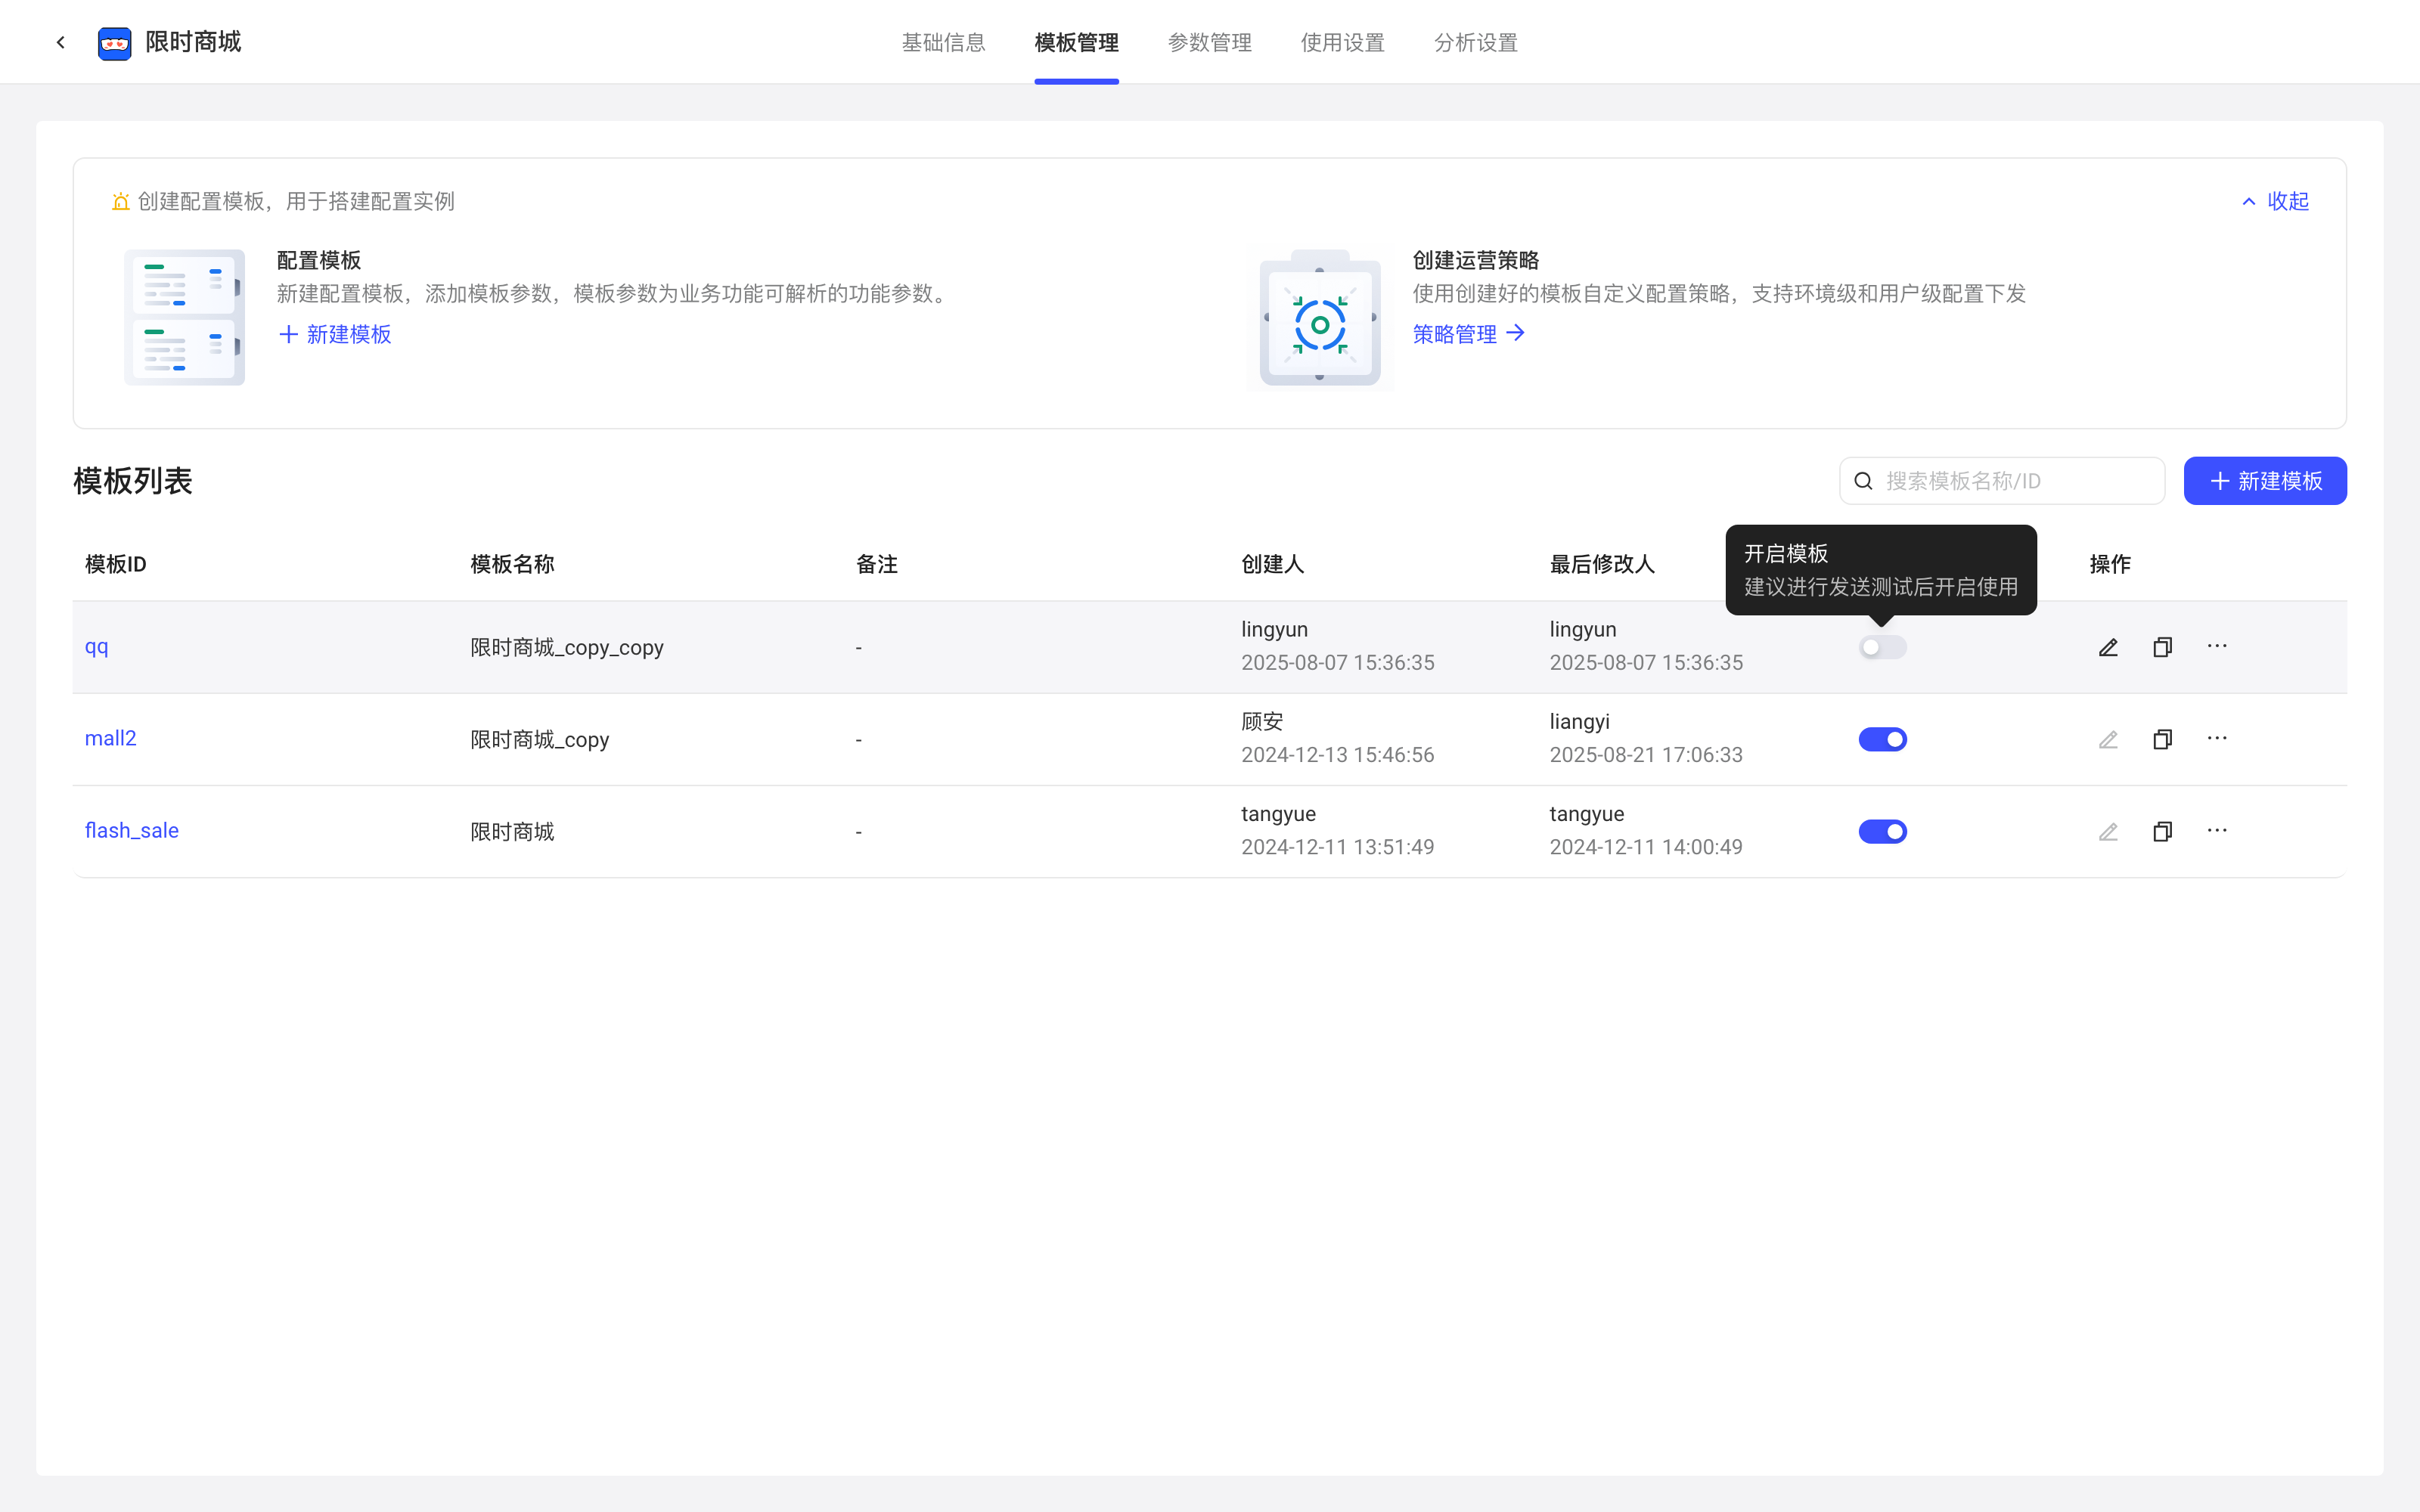Click edit pencil icon in flash_sale row
The width and height of the screenshot is (2420, 1512).
click(2108, 831)
